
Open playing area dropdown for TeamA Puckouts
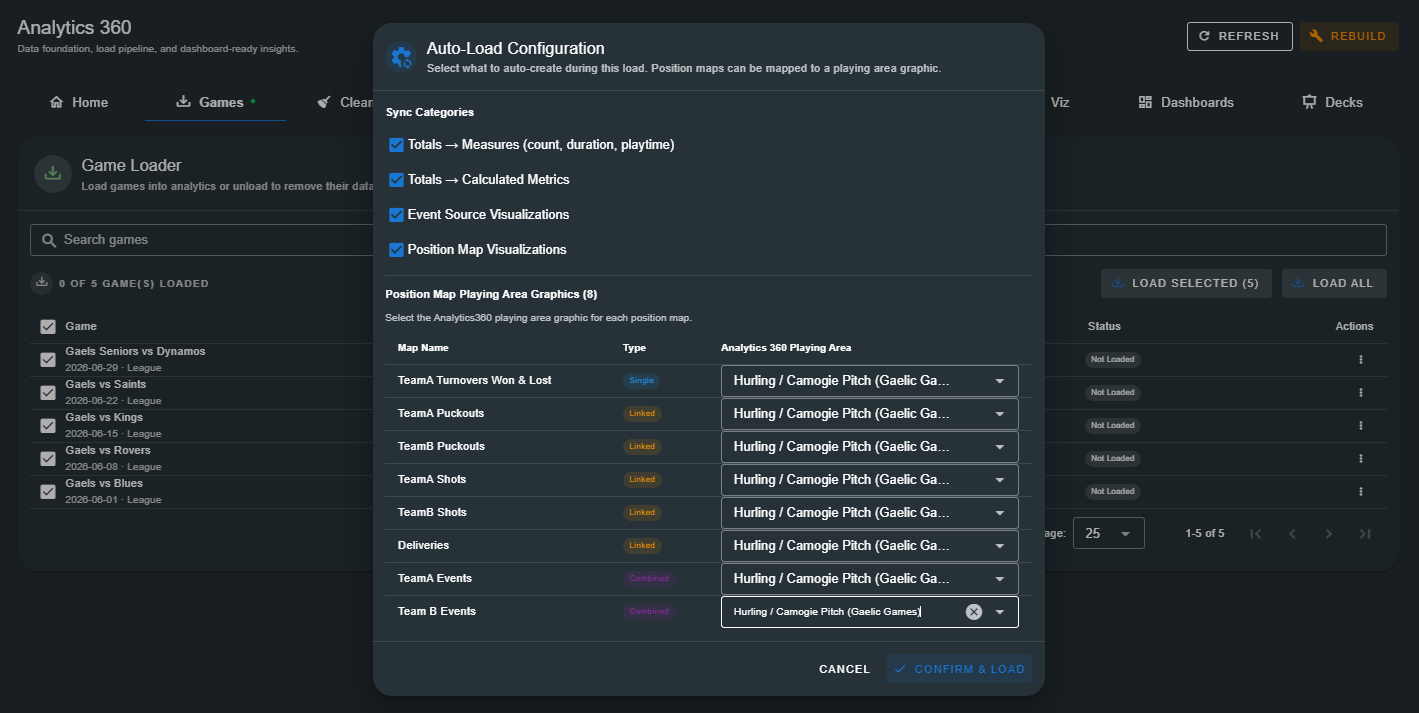[x=869, y=414]
